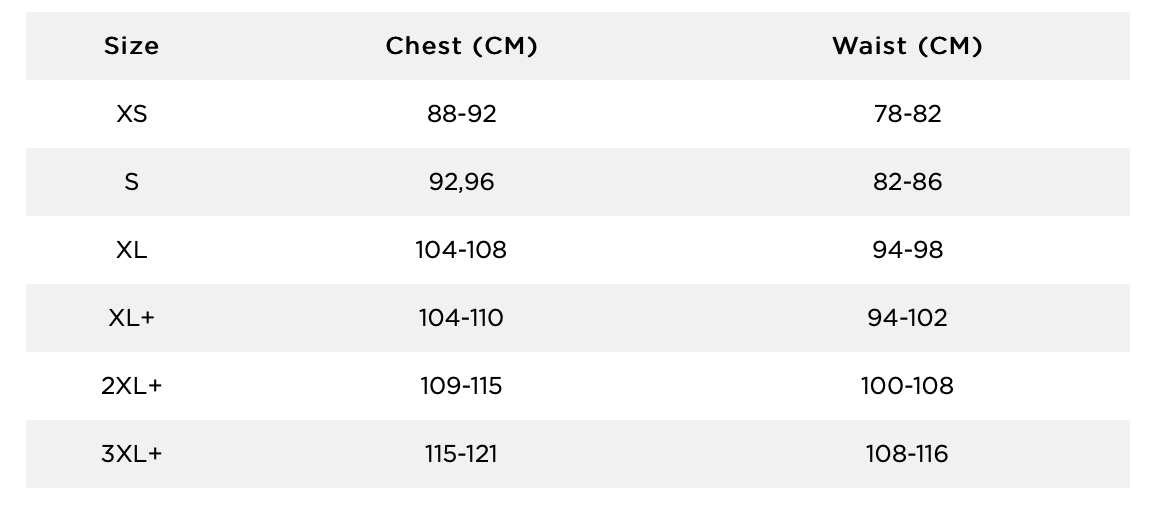This screenshot has height=508, width=1150.
Task: Select the 2XL+ size cell
Action: (x=131, y=386)
